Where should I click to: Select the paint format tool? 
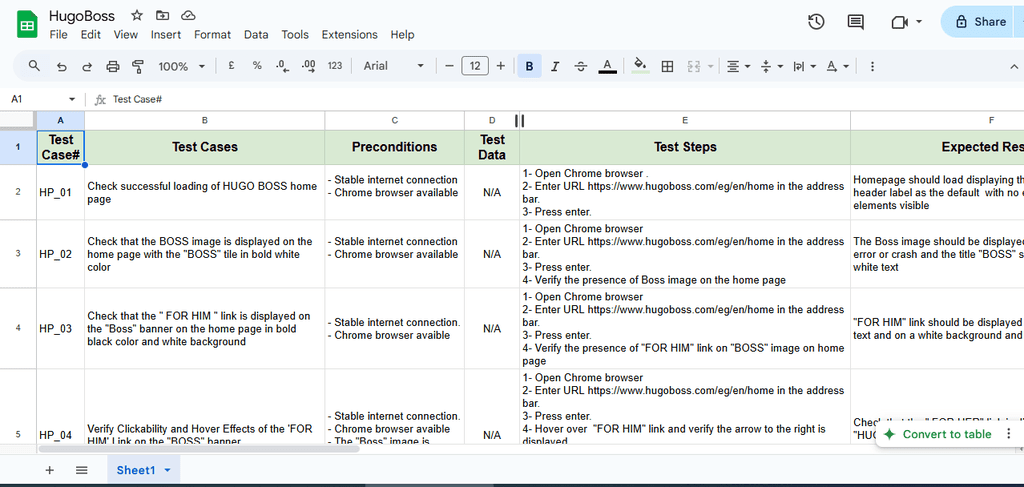(x=138, y=66)
